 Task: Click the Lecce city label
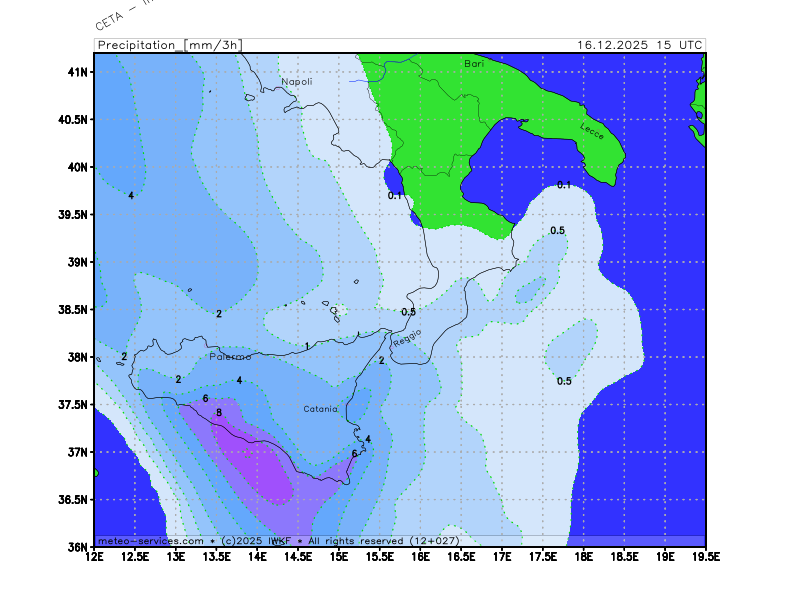[592, 130]
